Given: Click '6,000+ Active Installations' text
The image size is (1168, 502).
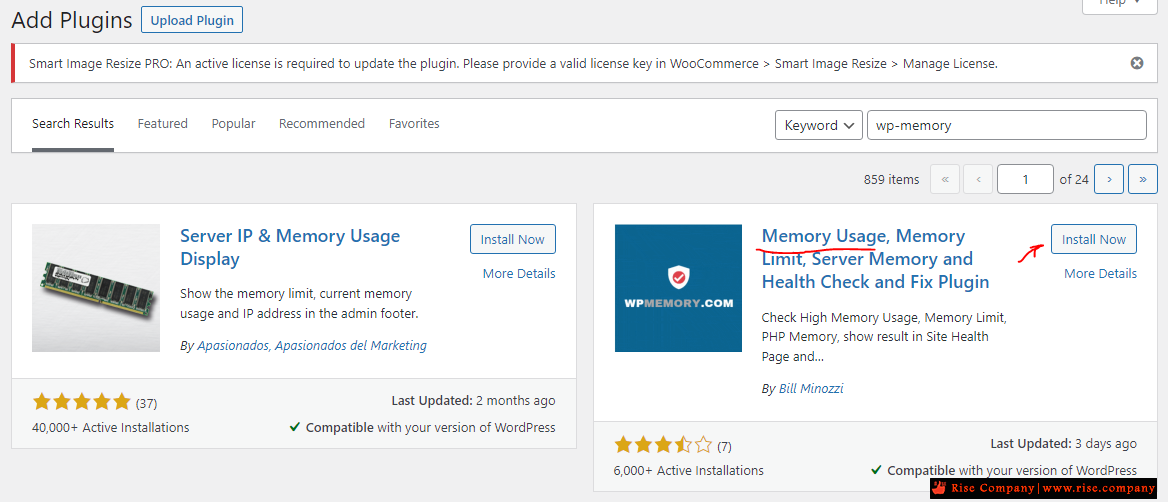Looking at the screenshot, I should [689, 471].
